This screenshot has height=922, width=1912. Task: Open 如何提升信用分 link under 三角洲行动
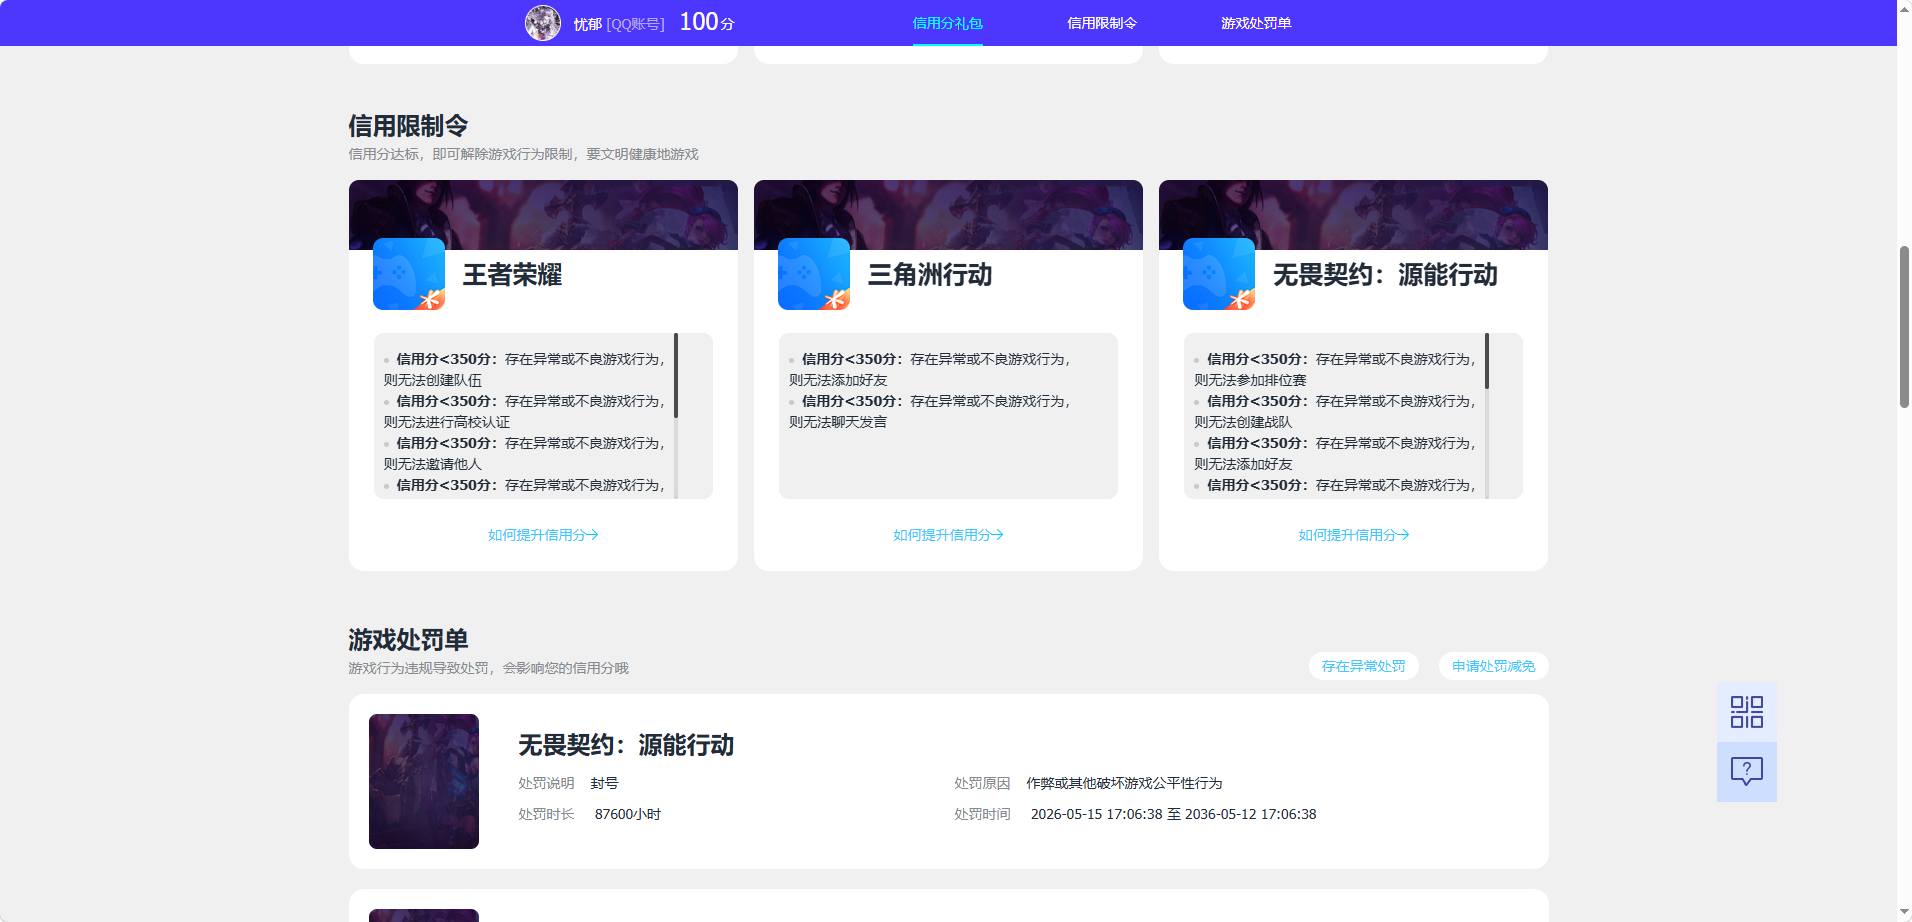pyautogui.click(x=948, y=535)
